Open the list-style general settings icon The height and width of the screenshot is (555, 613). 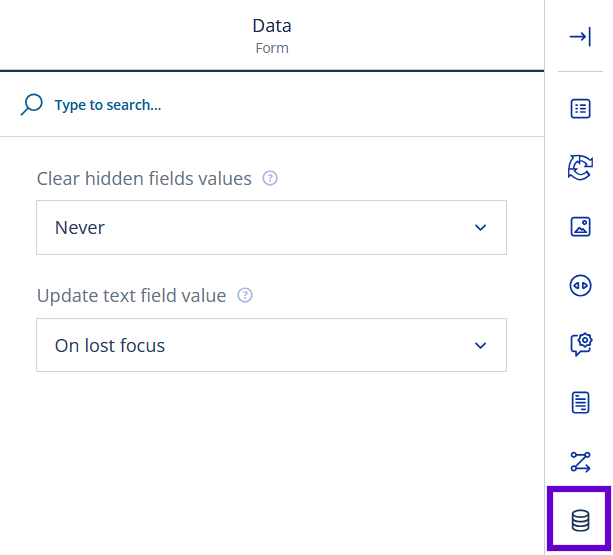pos(580,109)
